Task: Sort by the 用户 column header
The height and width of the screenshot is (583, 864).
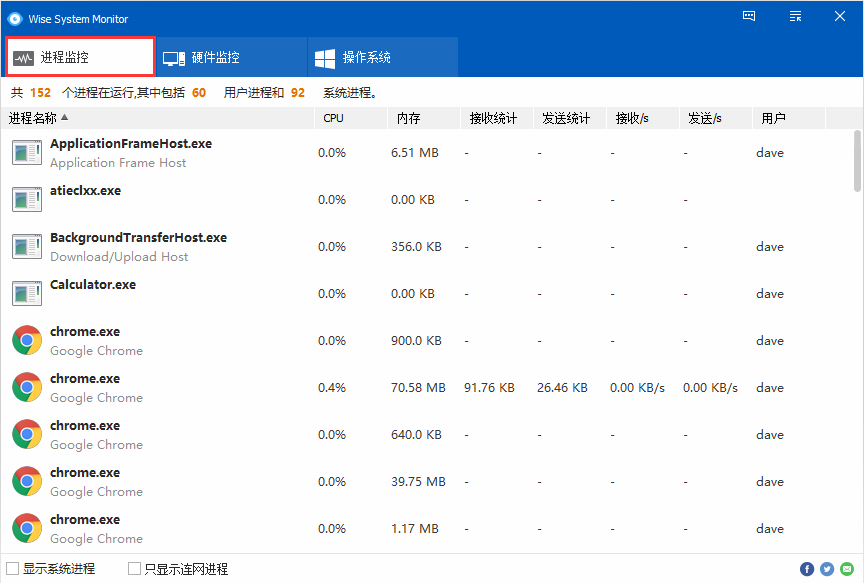Action: pyautogui.click(x=789, y=118)
